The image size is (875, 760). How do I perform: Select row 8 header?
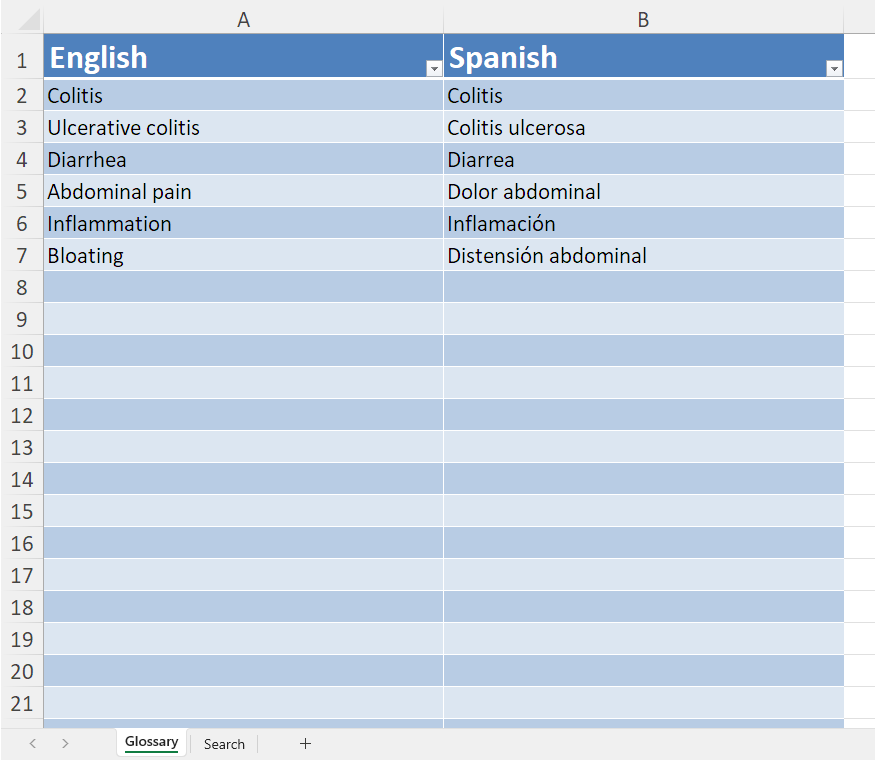tap(22, 288)
